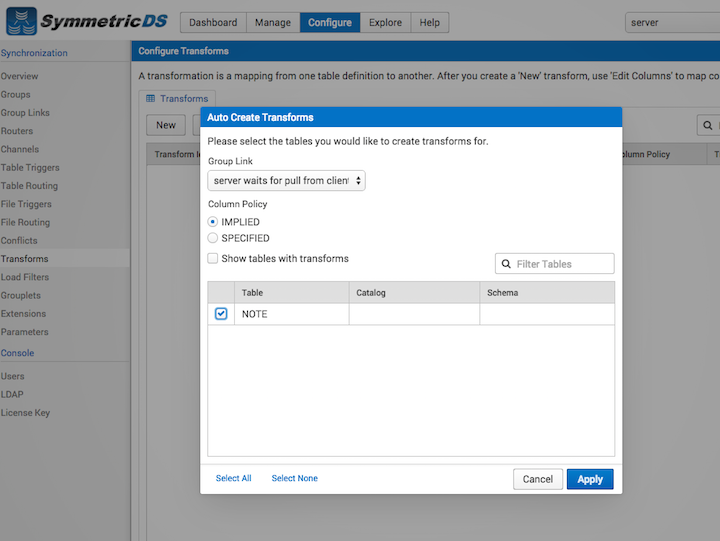Open Table Routing in the sidebar

pos(29,186)
